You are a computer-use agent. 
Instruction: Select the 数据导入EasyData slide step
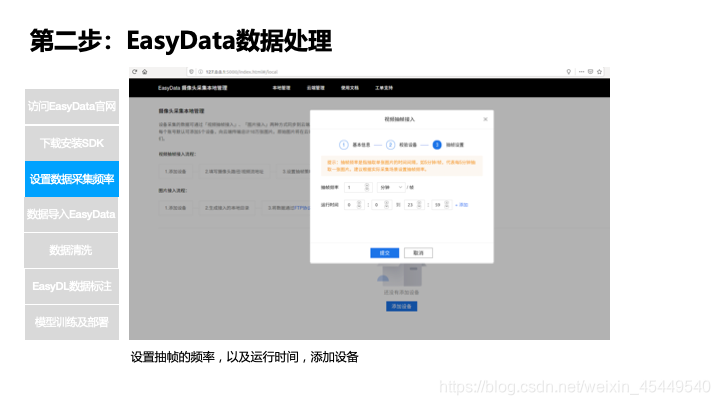coord(71,214)
